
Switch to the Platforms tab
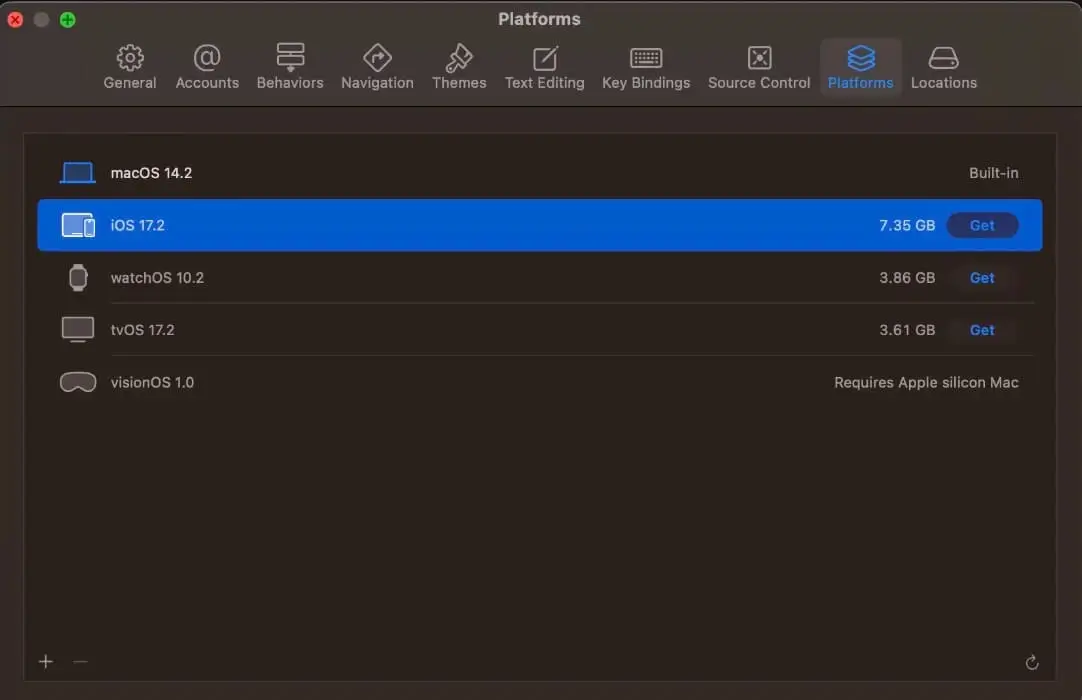click(x=861, y=66)
